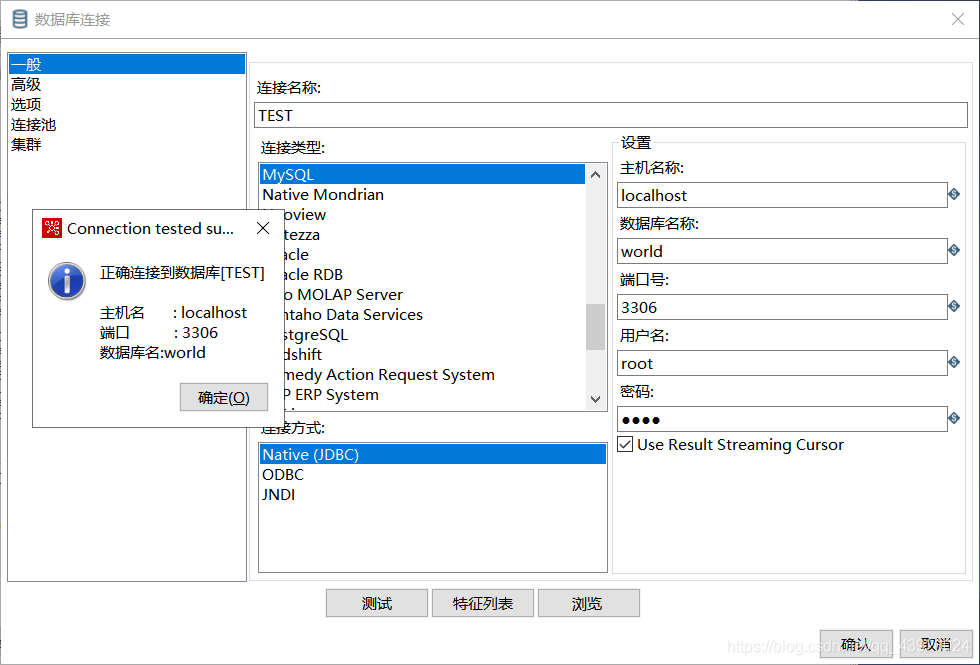Click the 确认 button
The height and width of the screenshot is (665, 980).
coord(856,644)
